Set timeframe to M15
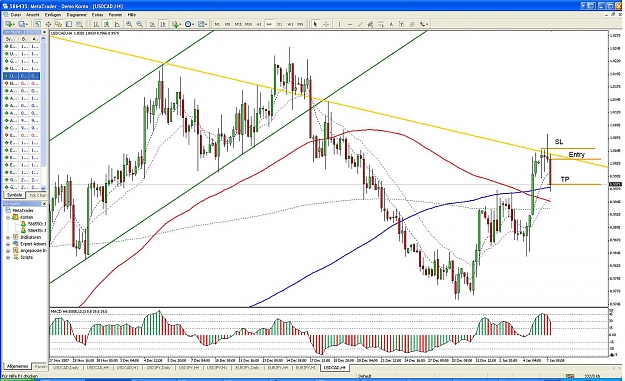 [238, 24]
